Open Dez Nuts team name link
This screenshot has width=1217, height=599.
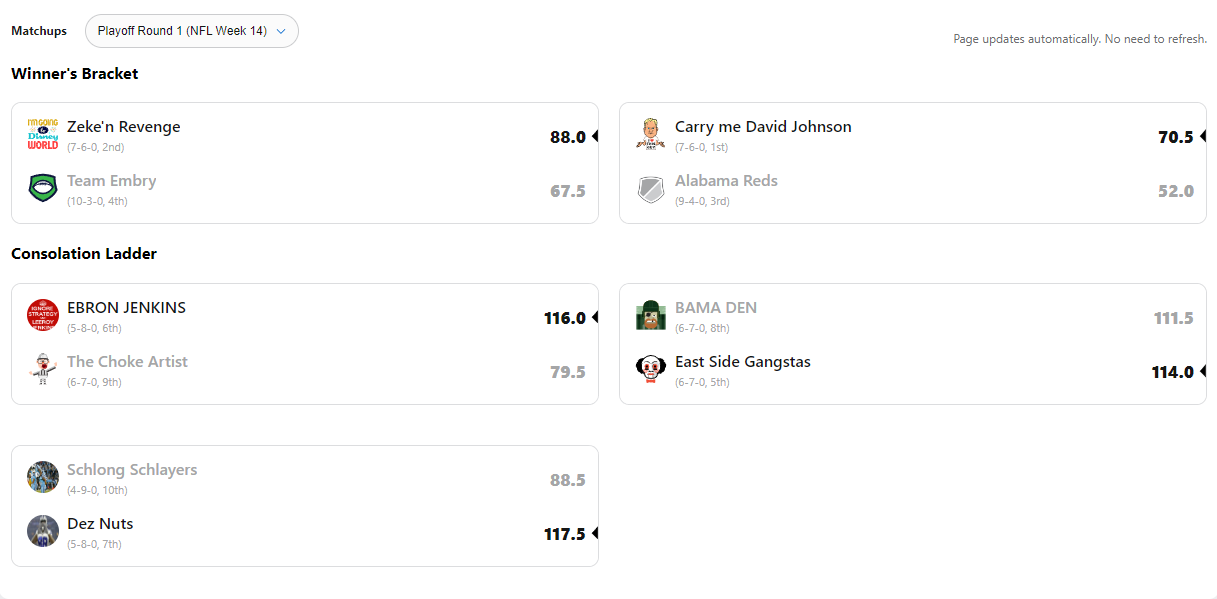tap(100, 524)
